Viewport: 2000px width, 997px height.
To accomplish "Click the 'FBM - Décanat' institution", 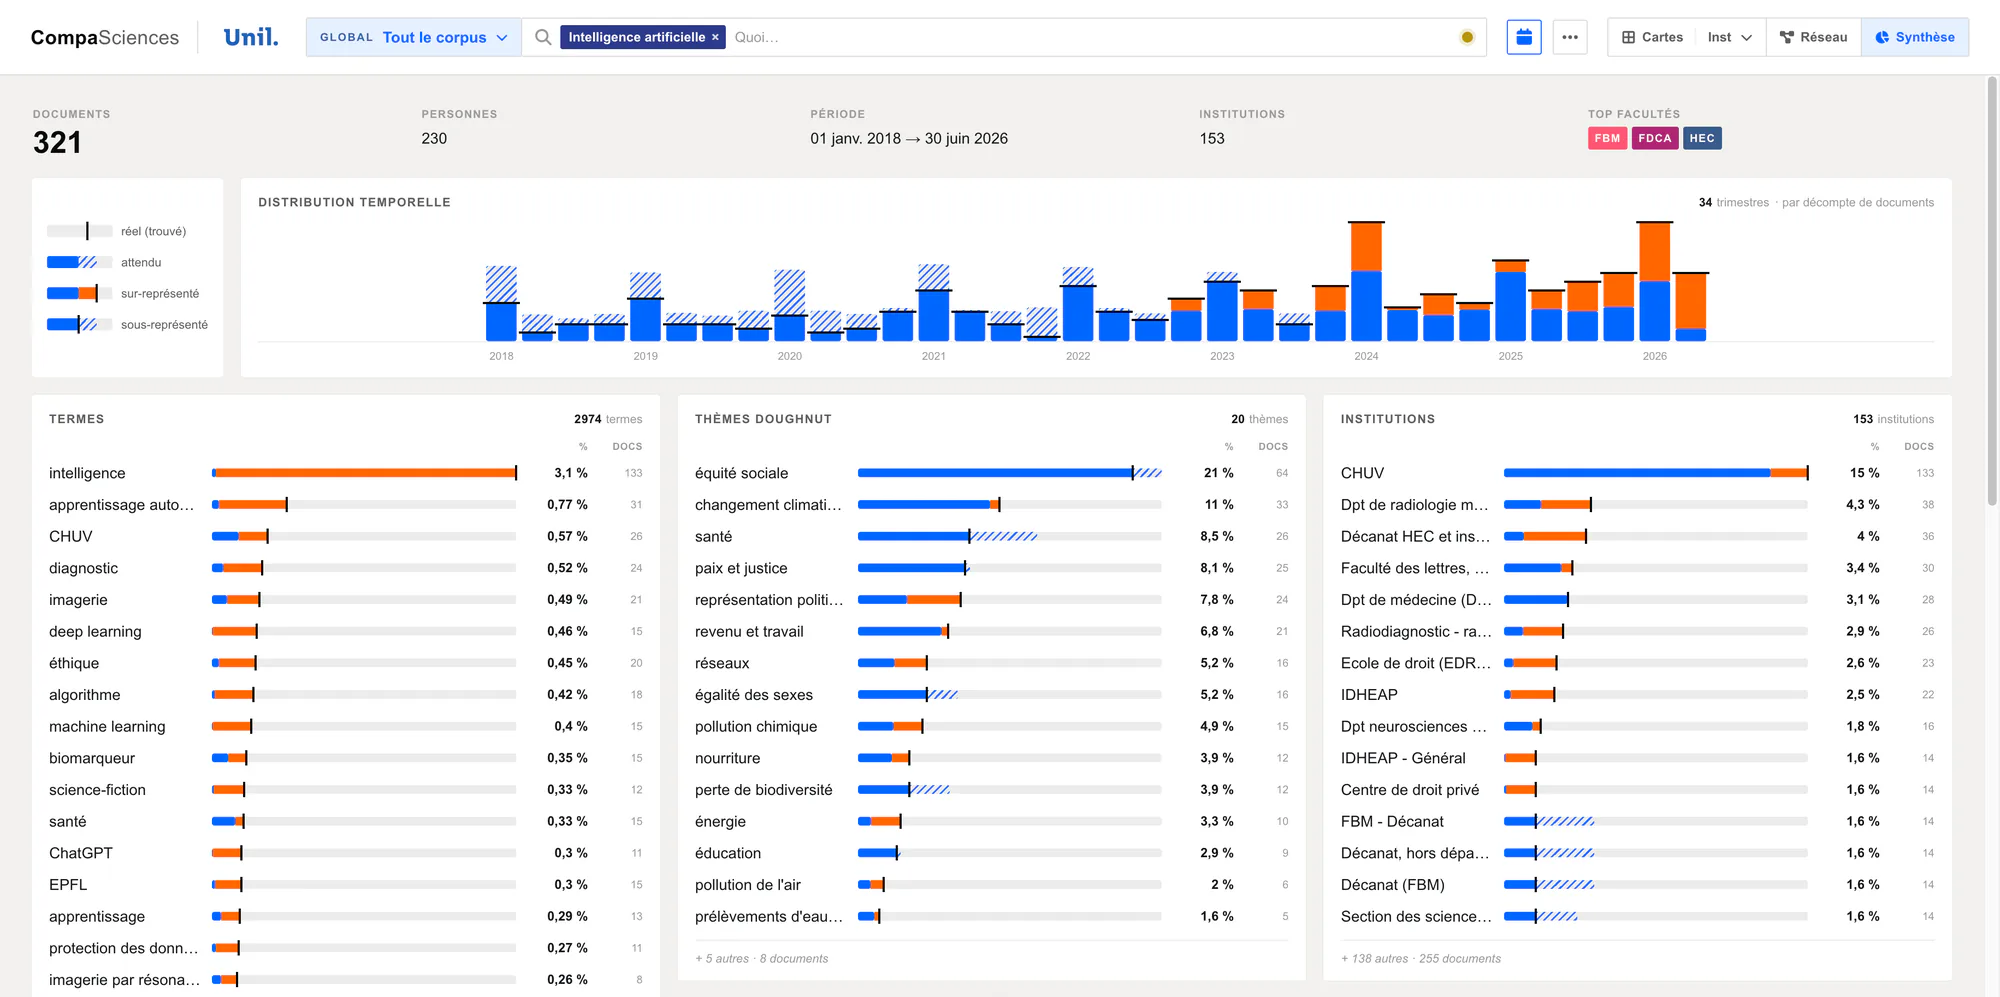I will coord(1392,822).
